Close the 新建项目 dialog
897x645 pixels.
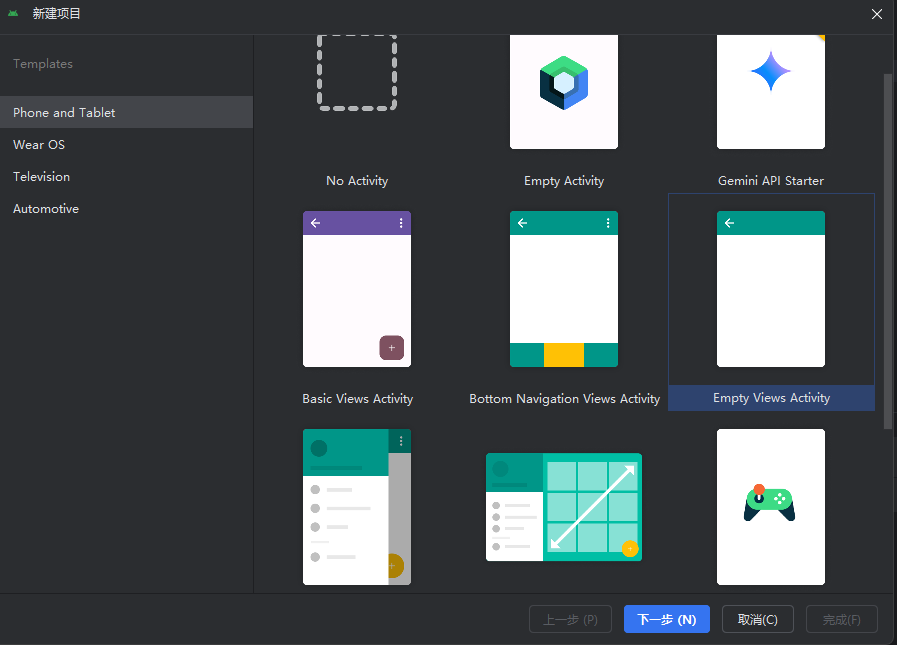pyautogui.click(x=876, y=14)
